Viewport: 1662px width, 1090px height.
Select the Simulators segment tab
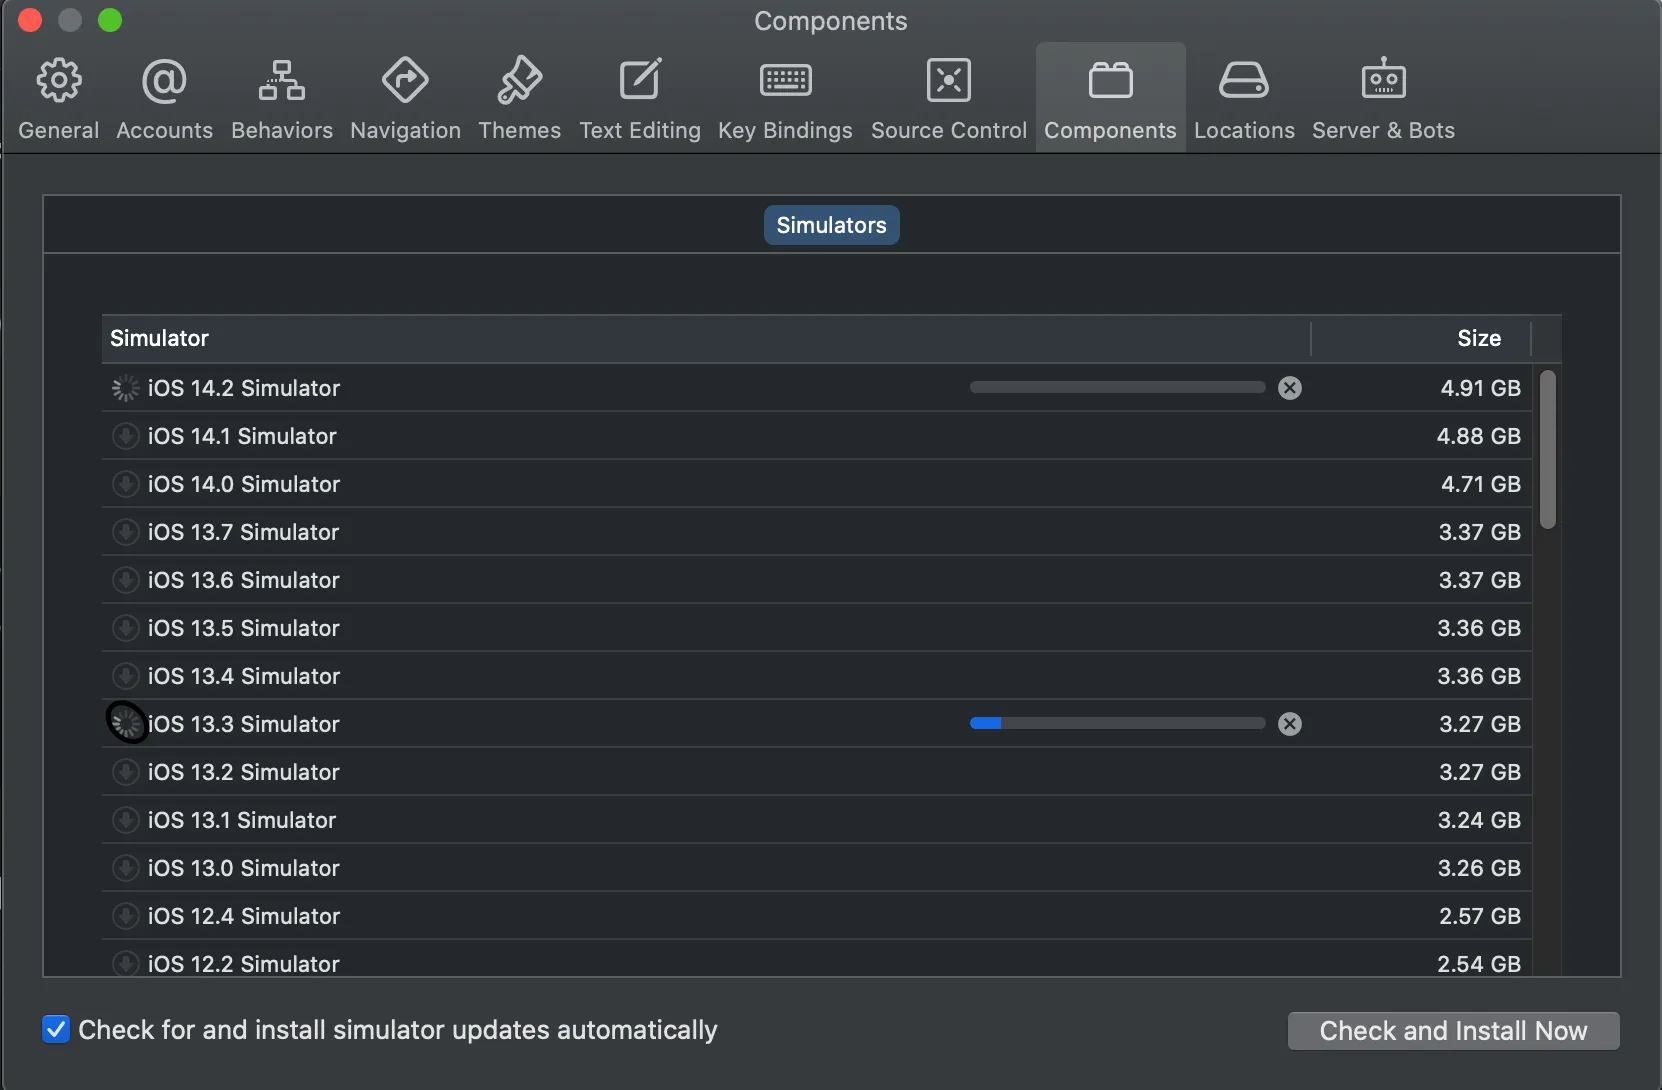[x=831, y=225]
